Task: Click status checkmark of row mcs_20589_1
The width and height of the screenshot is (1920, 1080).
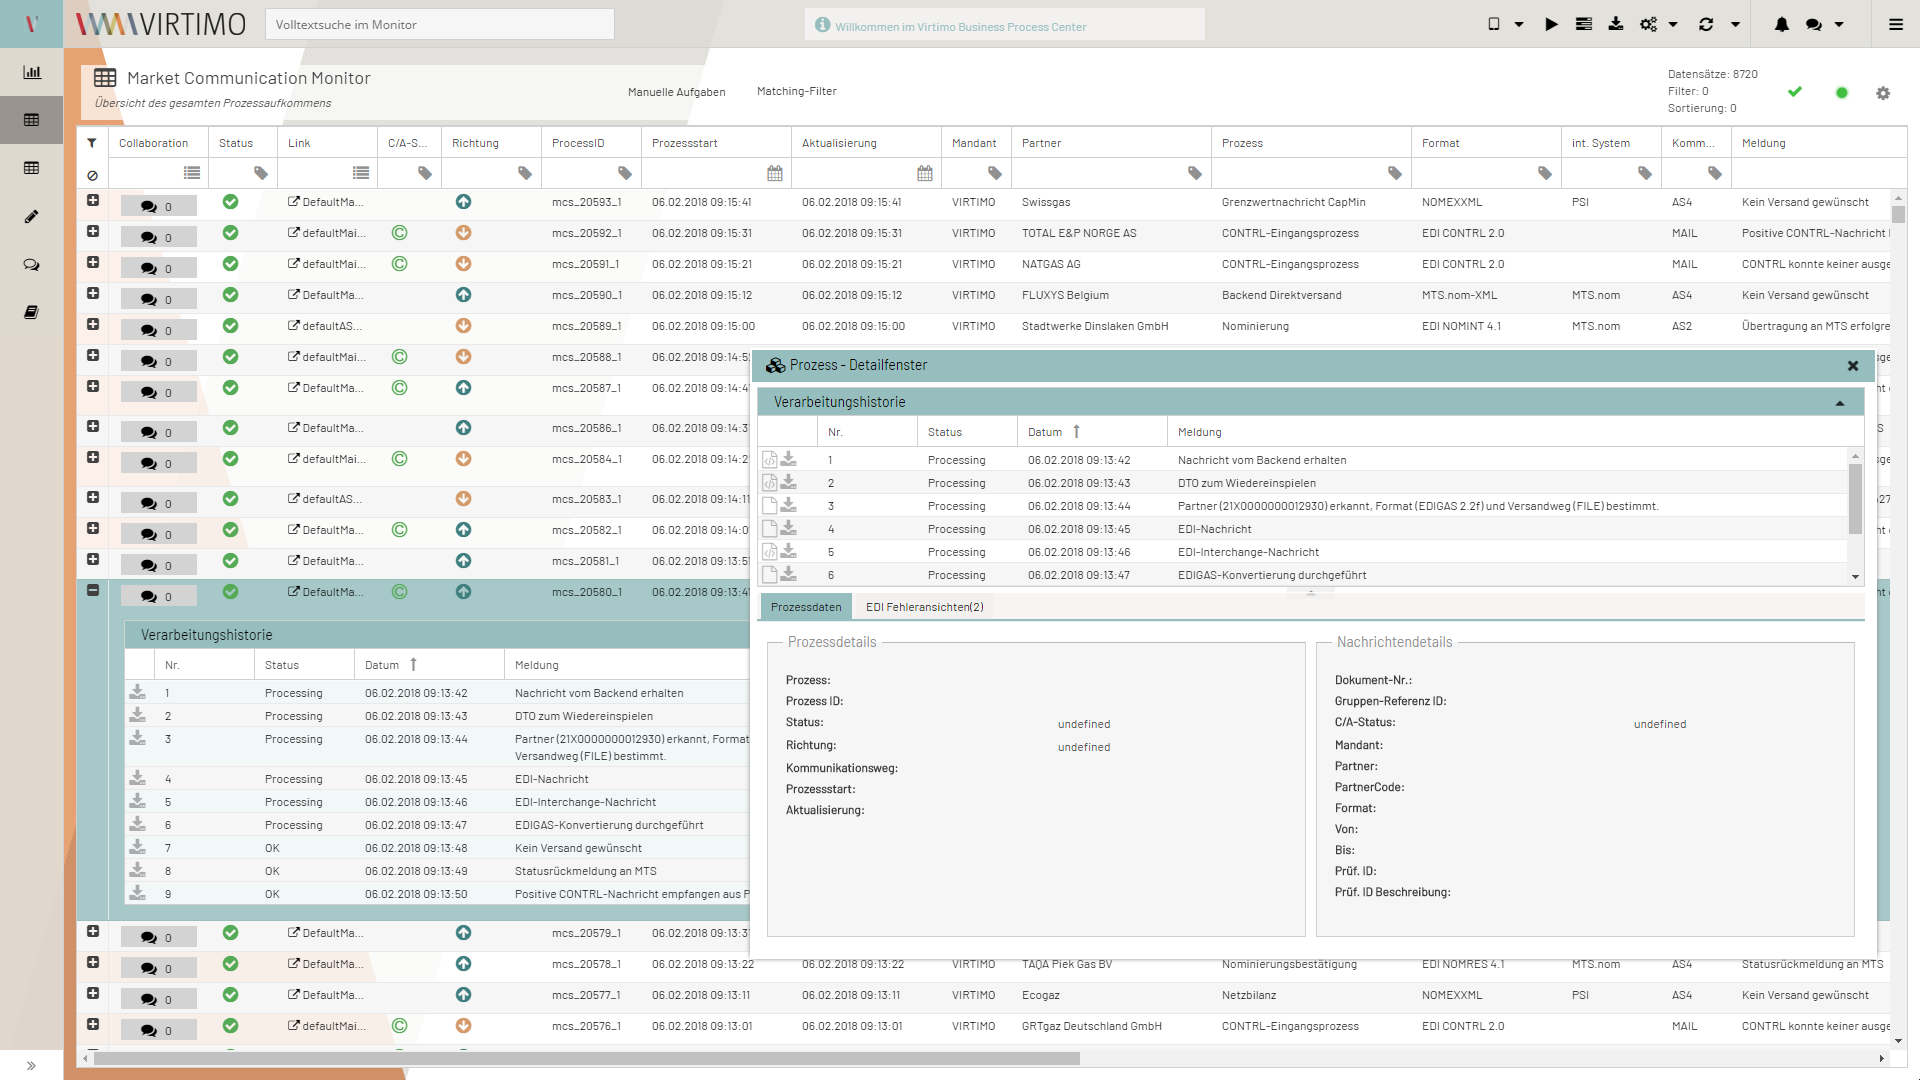Action: click(231, 326)
